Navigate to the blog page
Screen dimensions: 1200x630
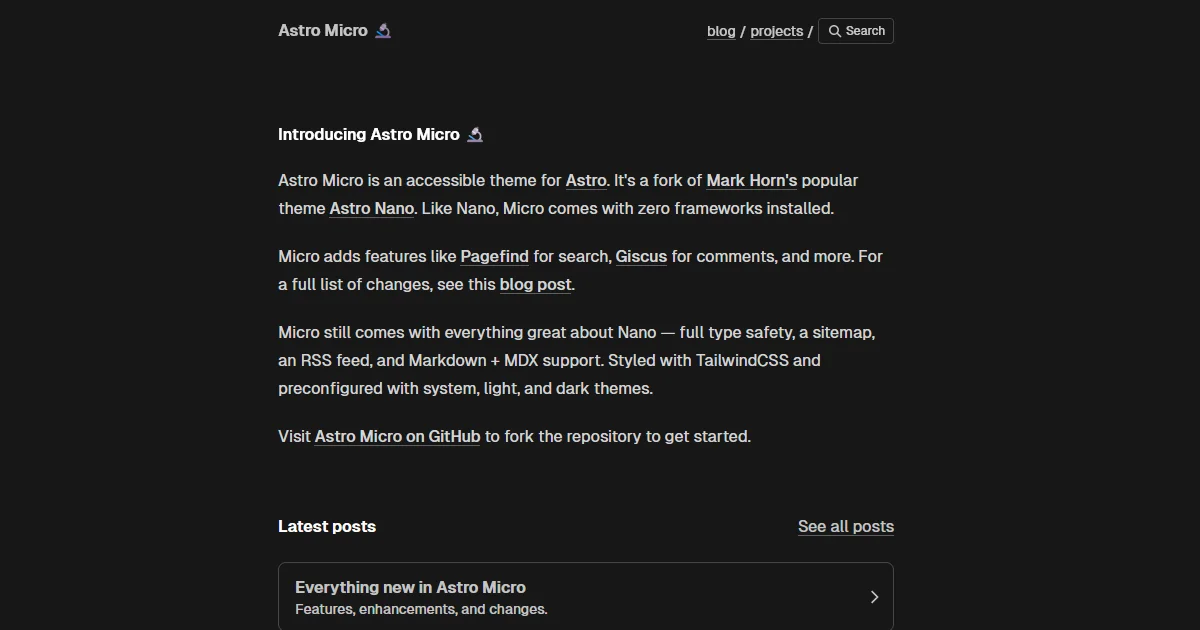coord(721,31)
